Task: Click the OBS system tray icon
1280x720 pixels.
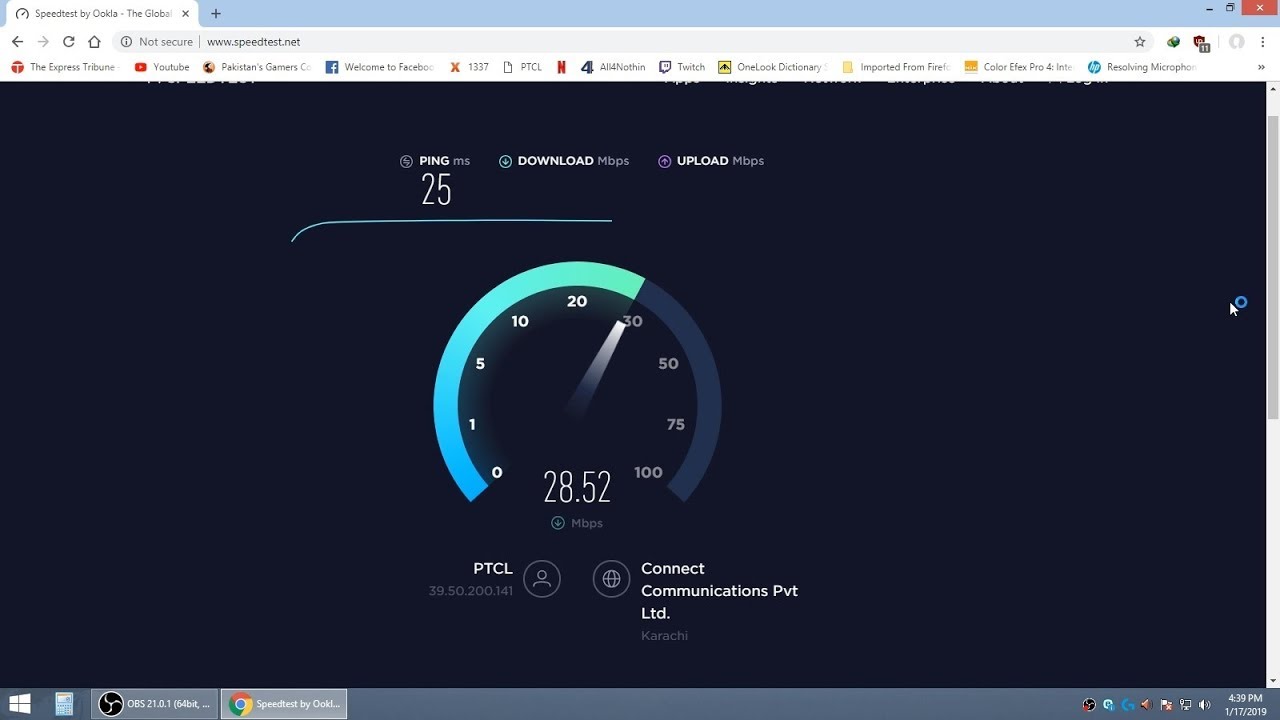Action: 1089,705
